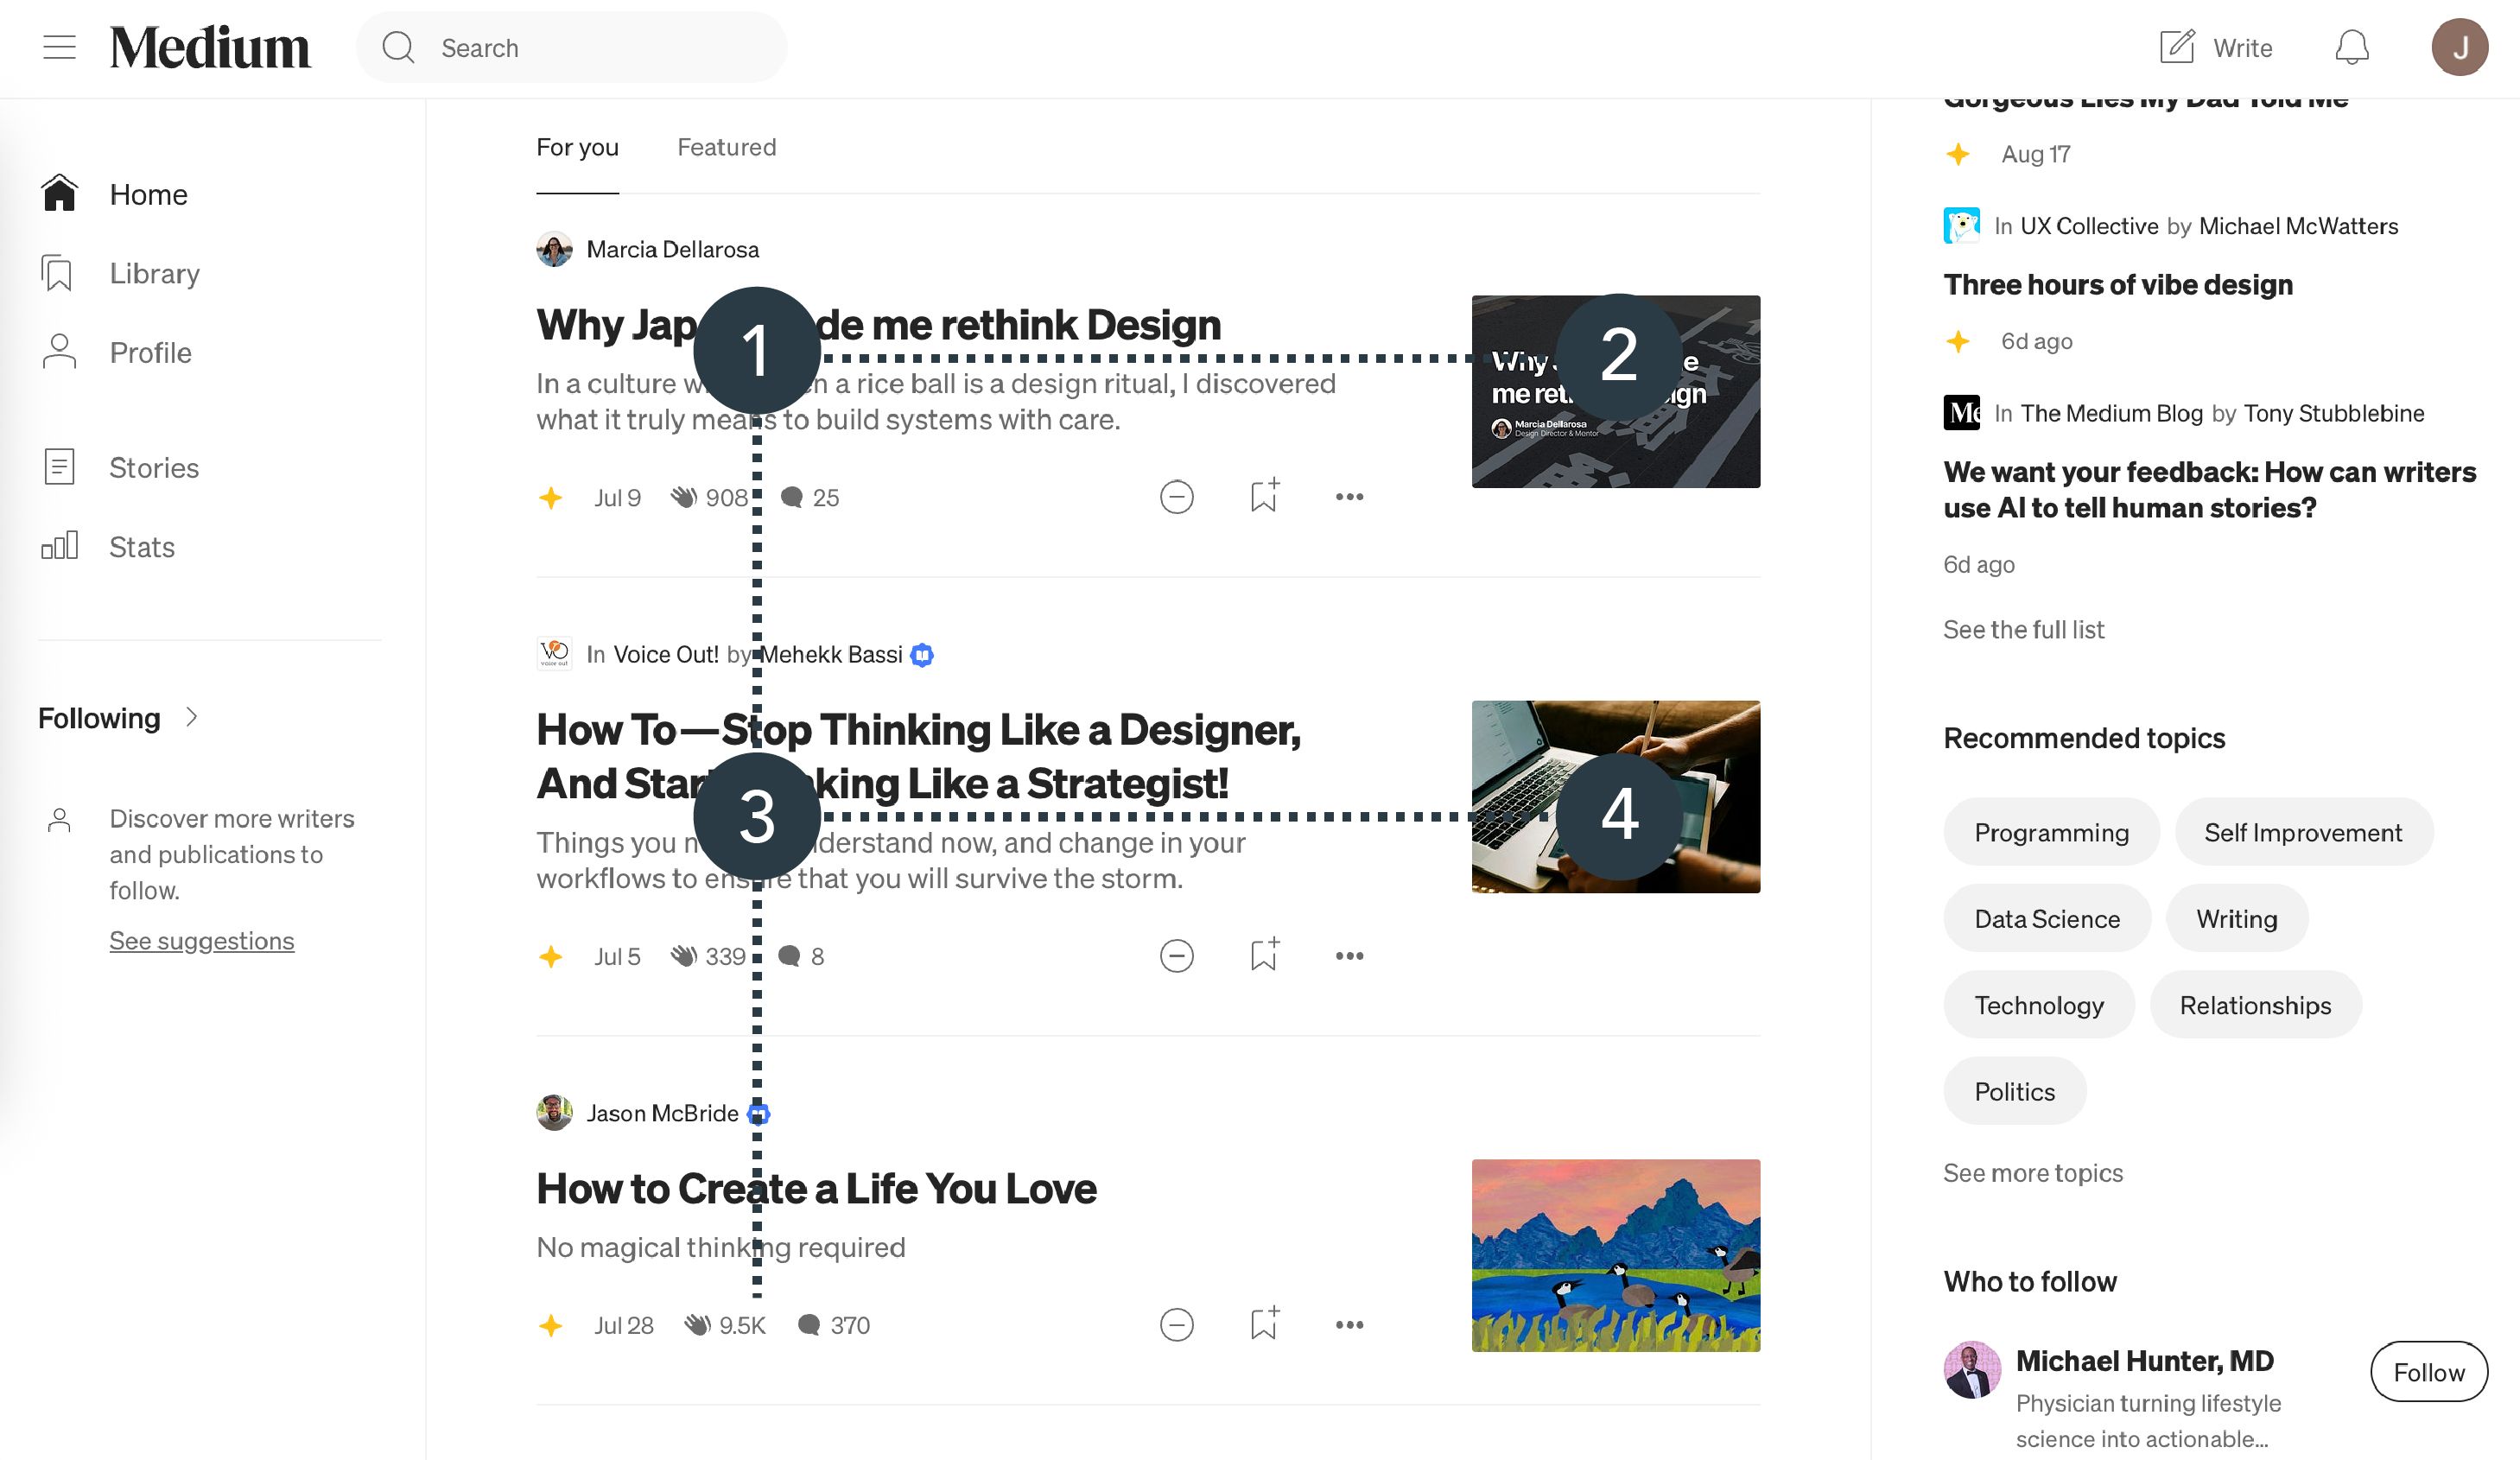The height and width of the screenshot is (1460, 2520).
Task: Click the See suggestions link
Action: [x=201, y=940]
